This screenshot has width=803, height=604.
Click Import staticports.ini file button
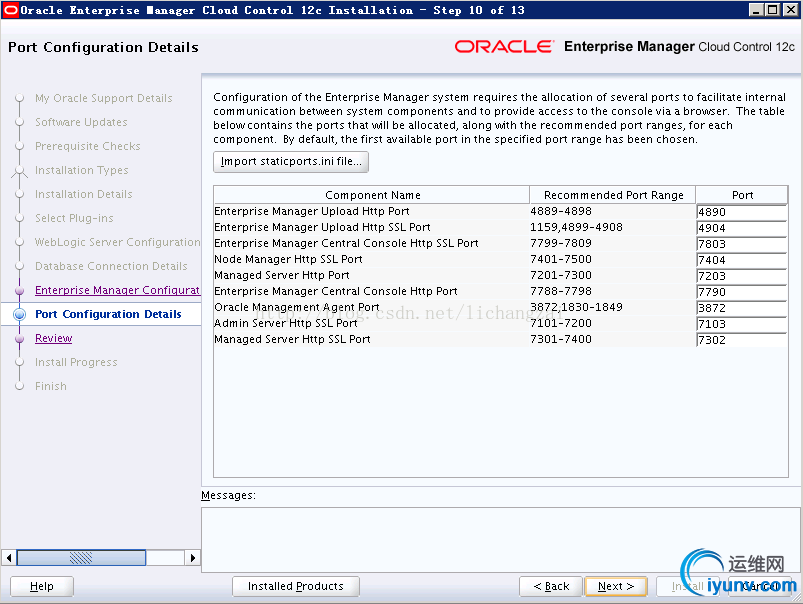click(290, 162)
